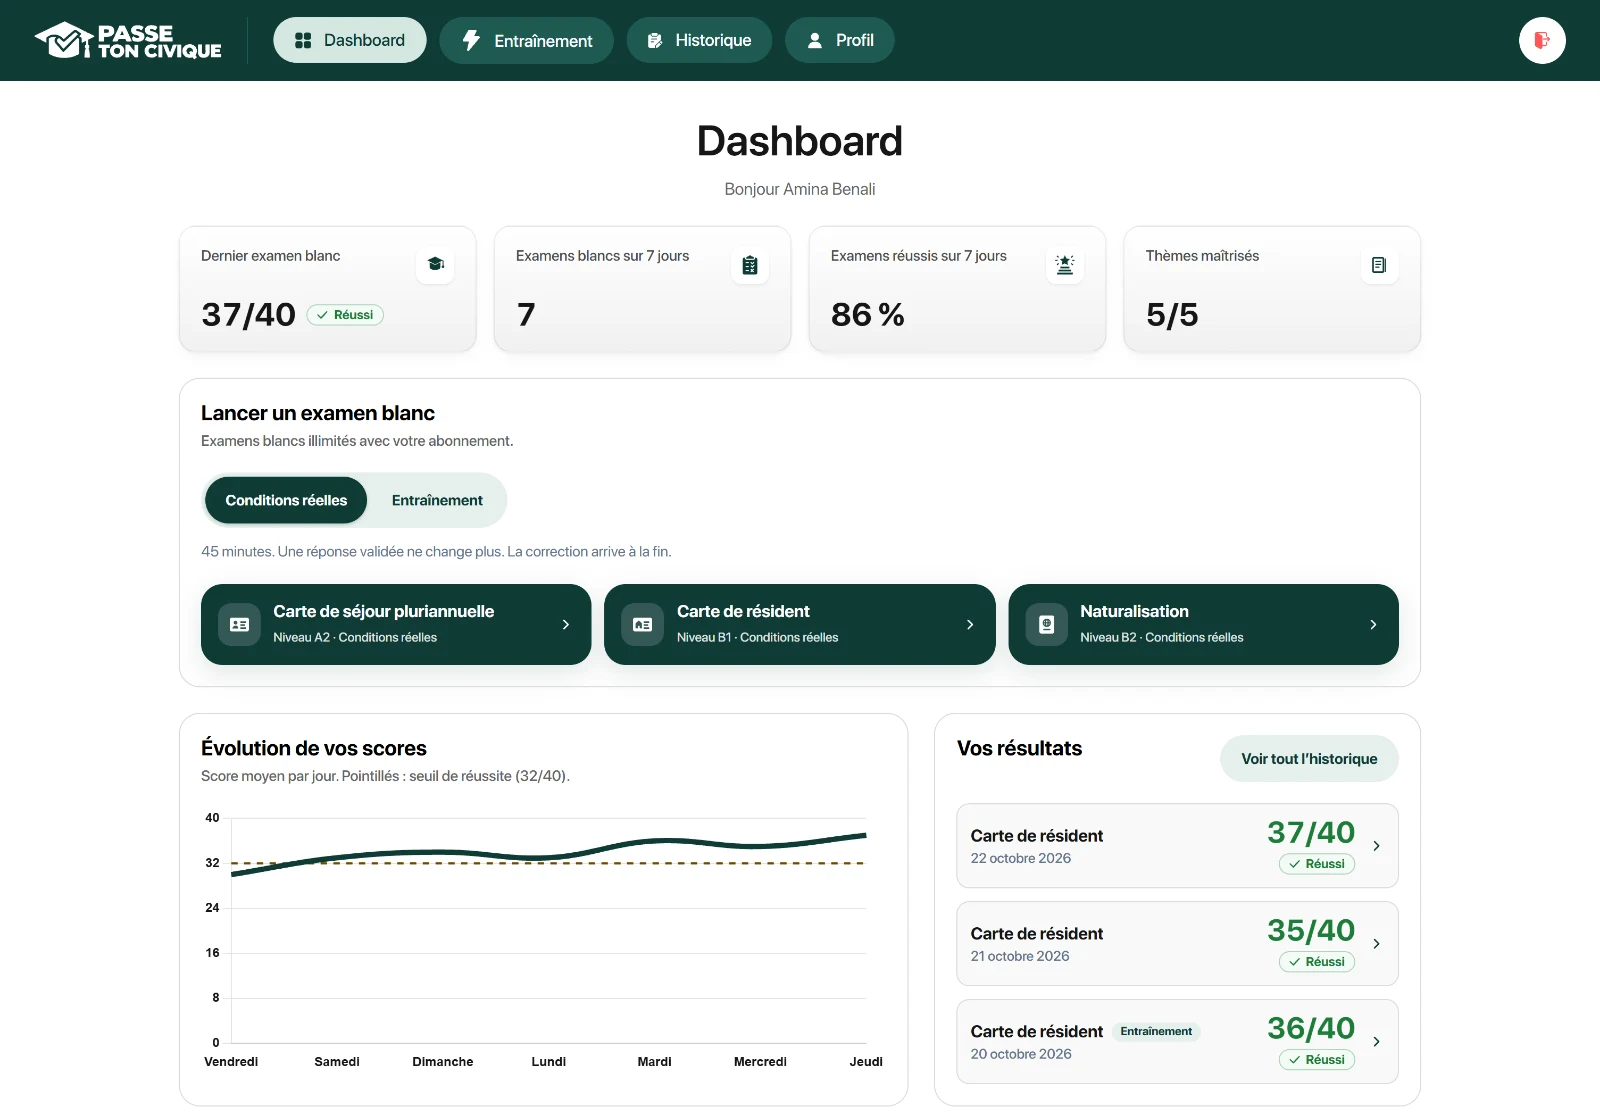This screenshot has width=1600, height=1115.
Task: Click the 5/5 Thèmes maîtrisés value
Action: coord(1172,315)
